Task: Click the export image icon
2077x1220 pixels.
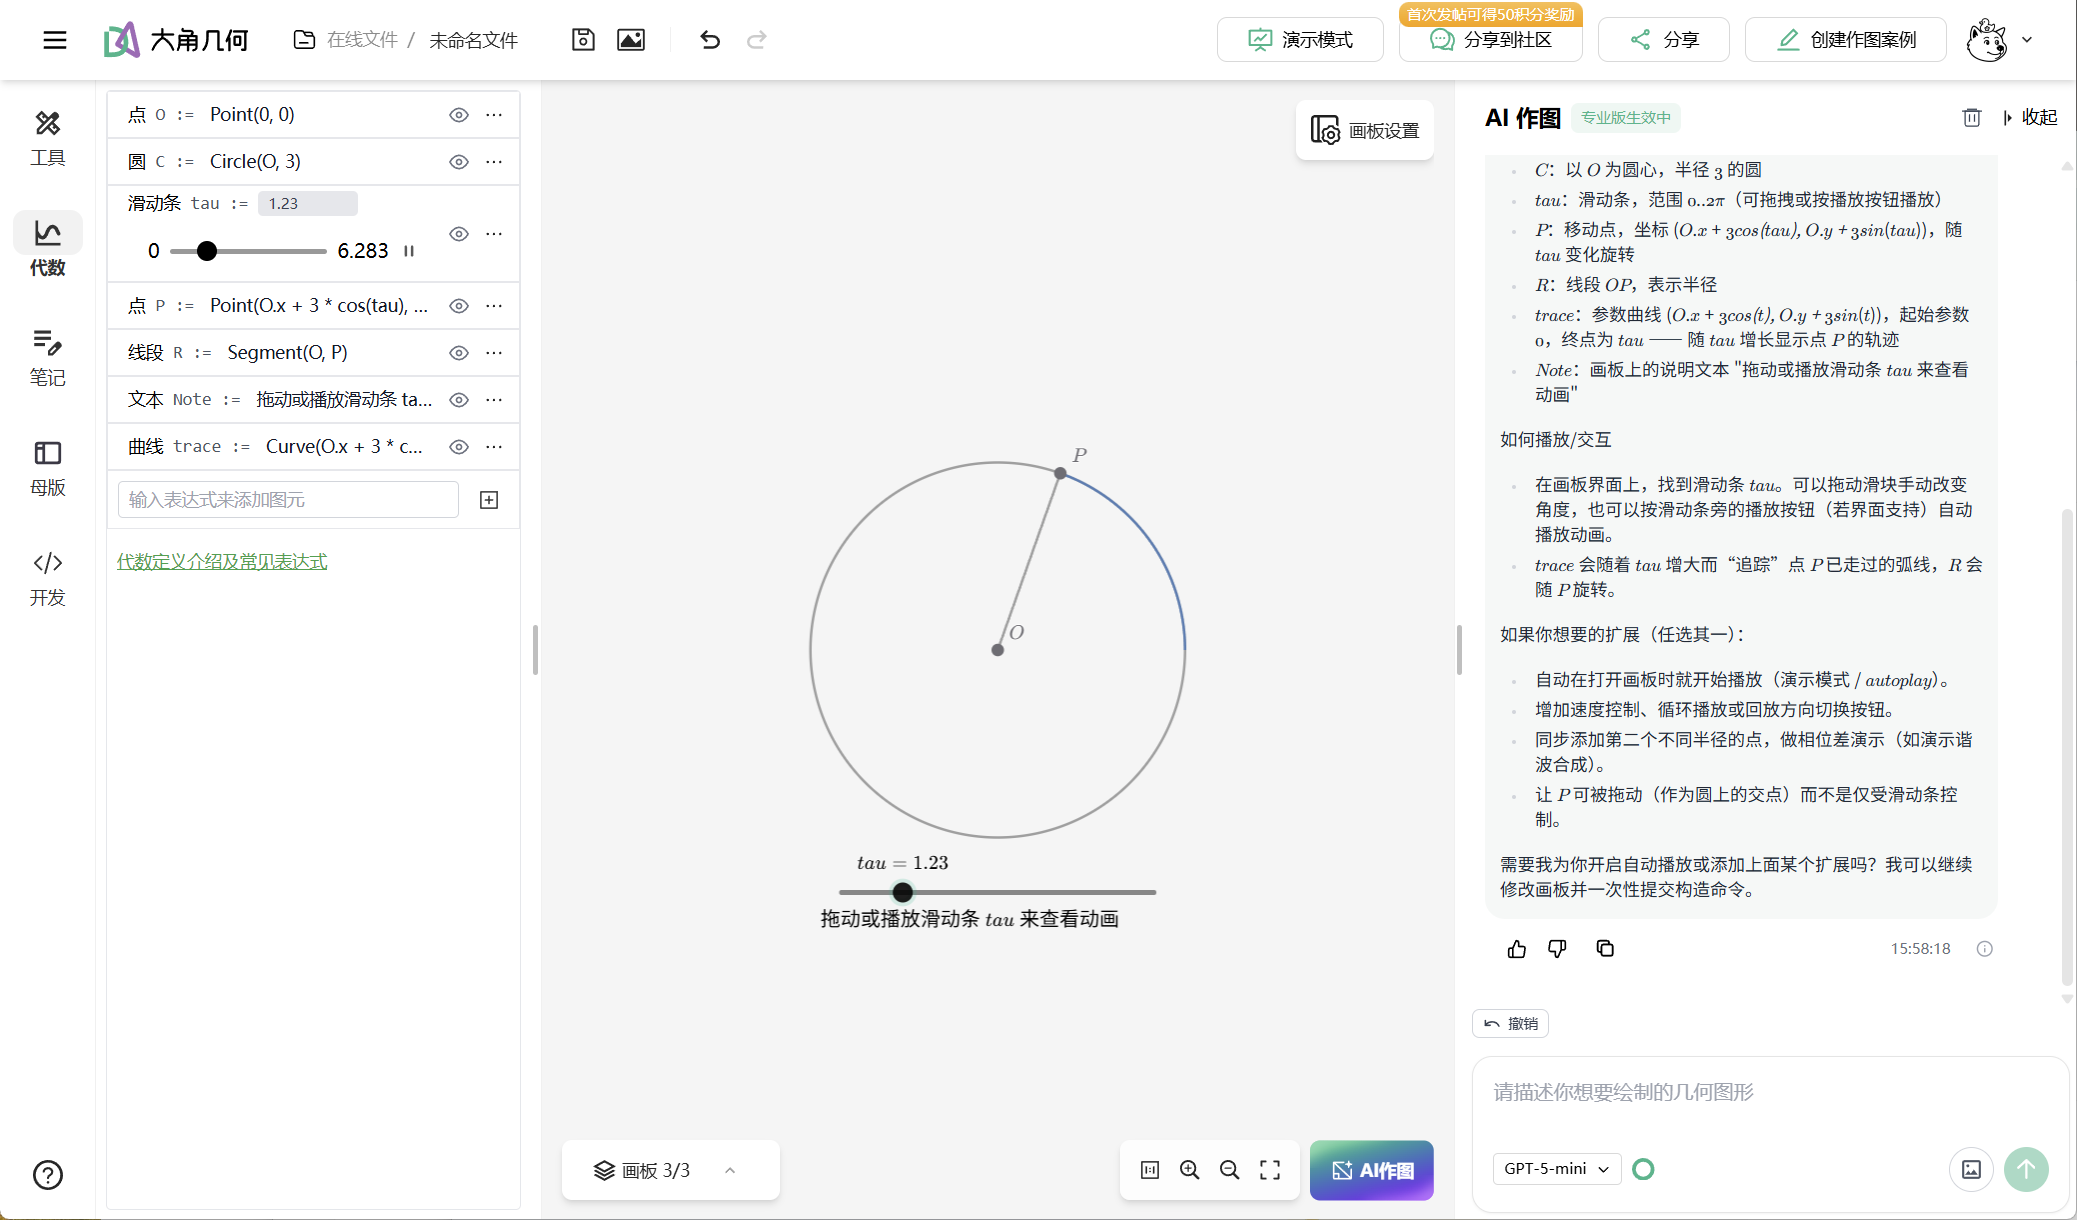Action: [631, 40]
